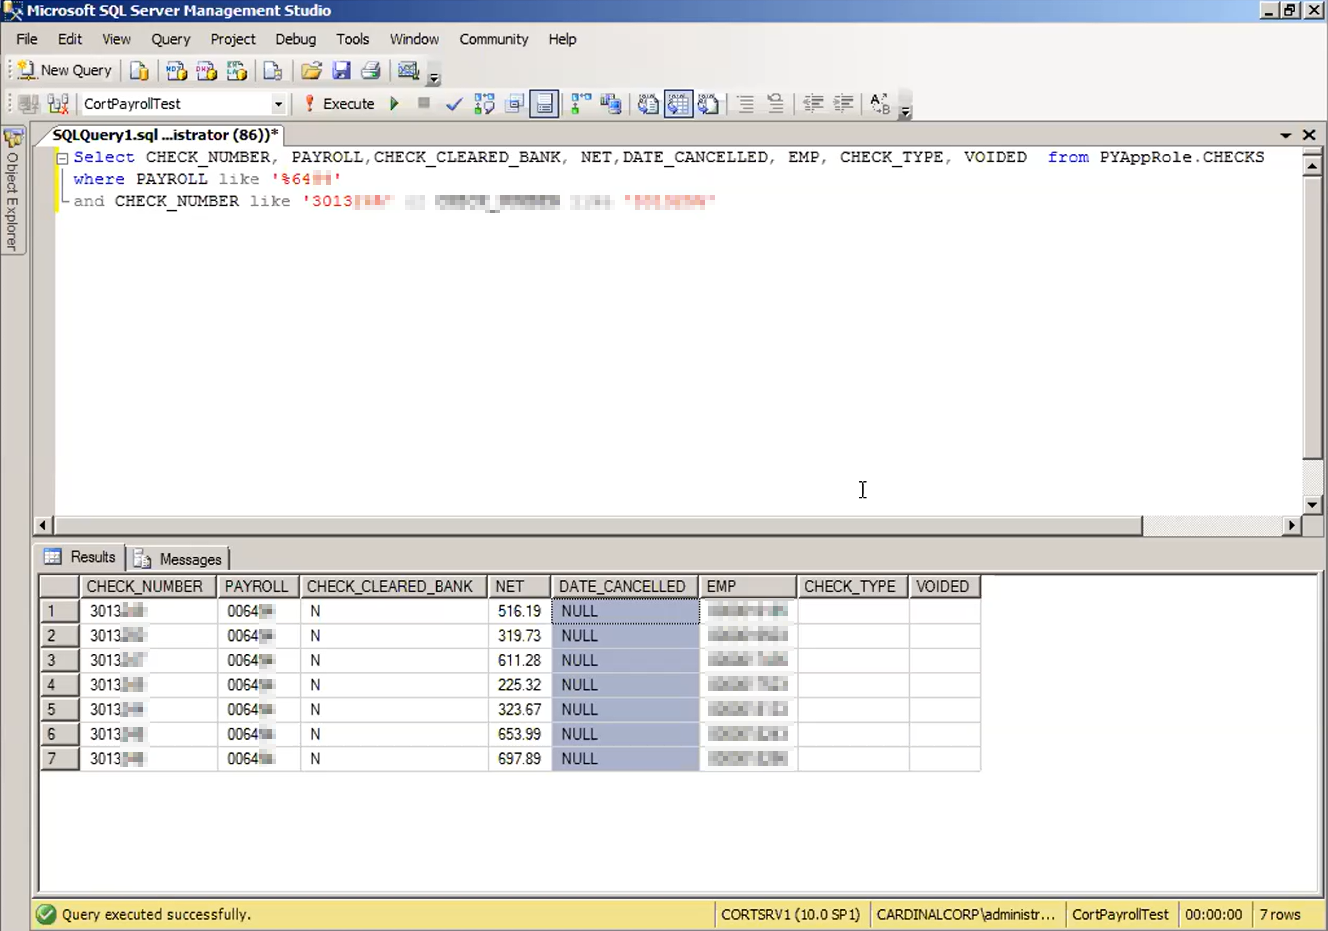Click the editor's scroll down arrow
This screenshot has width=1328, height=931.
coord(1313,505)
